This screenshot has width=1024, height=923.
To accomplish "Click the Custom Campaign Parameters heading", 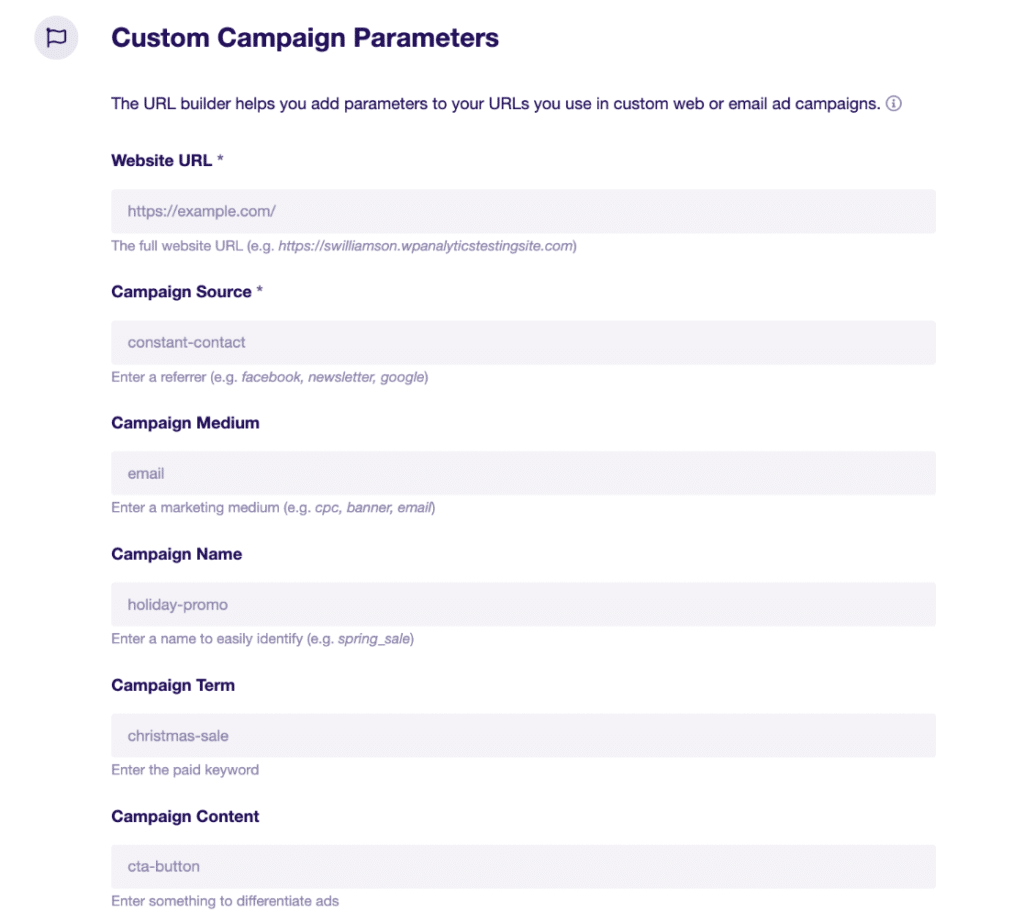I will pyautogui.click(x=305, y=38).
